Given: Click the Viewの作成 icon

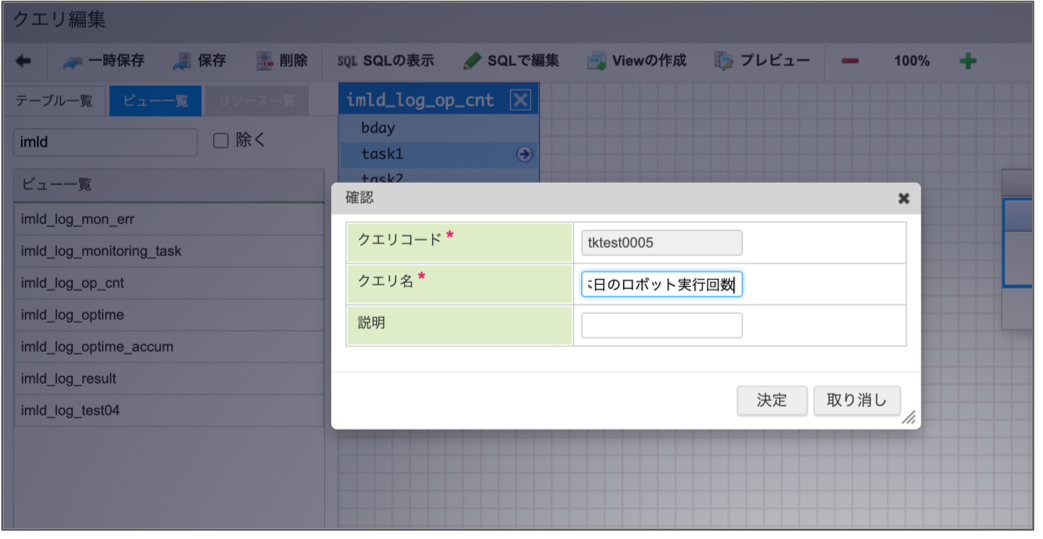Looking at the screenshot, I should point(596,61).
